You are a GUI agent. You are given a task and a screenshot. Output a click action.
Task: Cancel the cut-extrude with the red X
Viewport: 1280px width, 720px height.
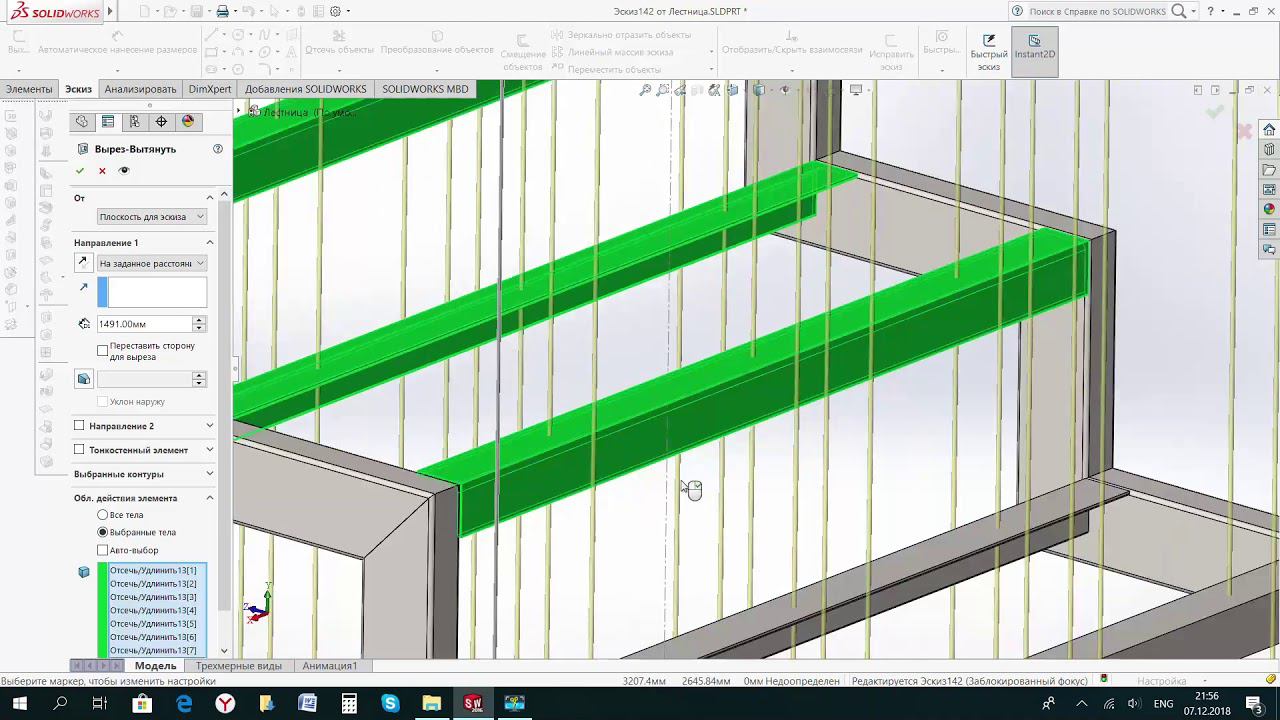102,171
